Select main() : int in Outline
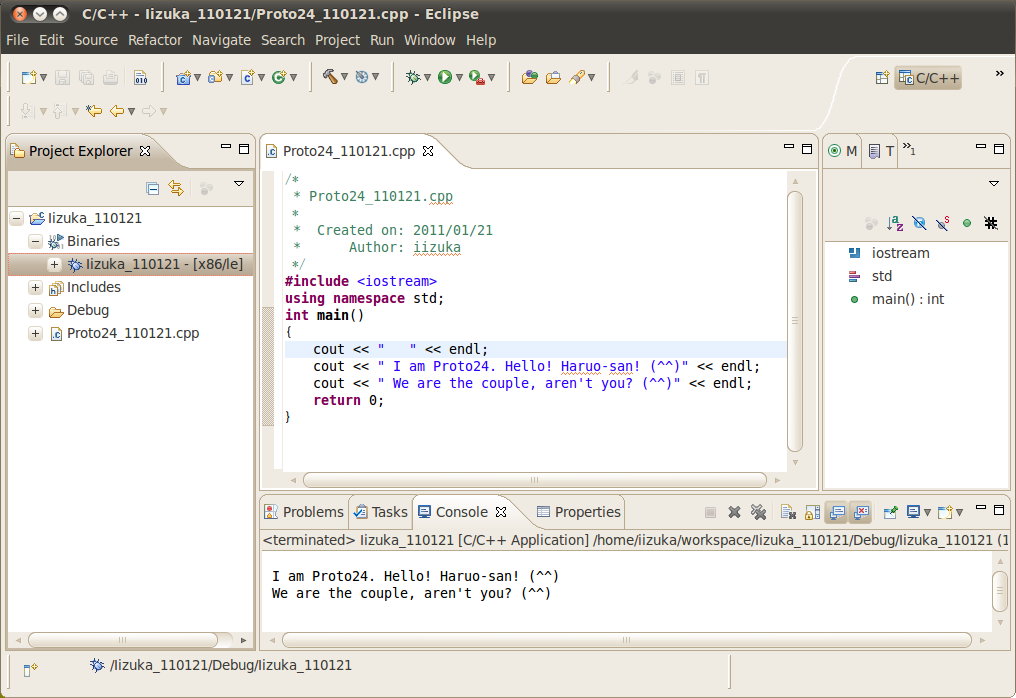The image size is (1016, 698). tap(907, 299)
